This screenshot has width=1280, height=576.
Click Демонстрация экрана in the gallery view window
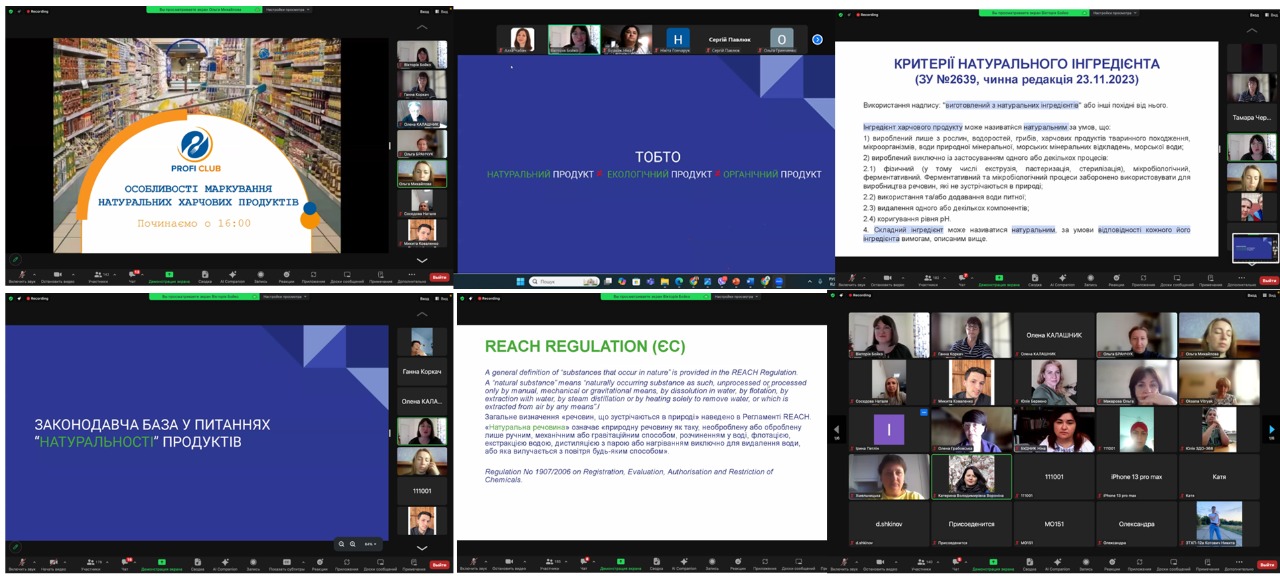pos(993,565)
